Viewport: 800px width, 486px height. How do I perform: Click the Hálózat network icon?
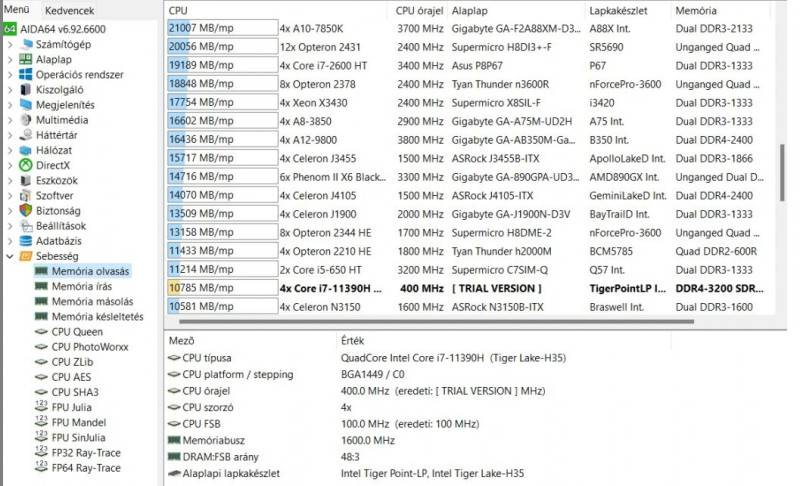[26, 150]
